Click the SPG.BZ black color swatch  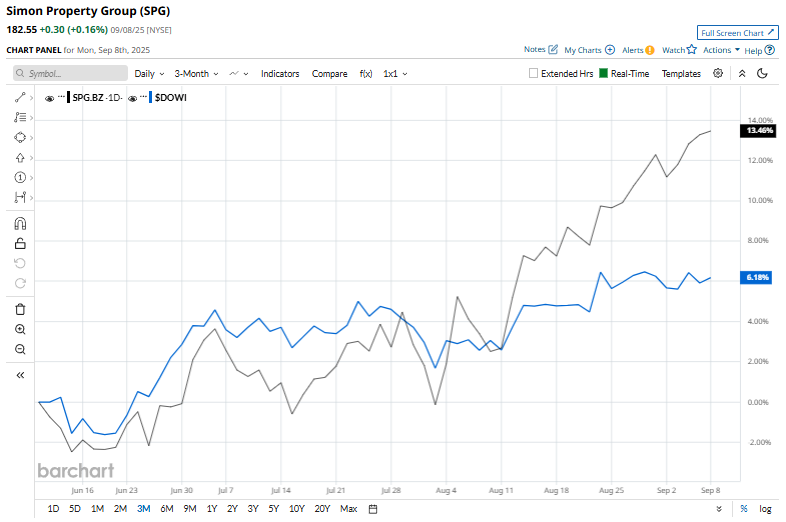[68, 97]
